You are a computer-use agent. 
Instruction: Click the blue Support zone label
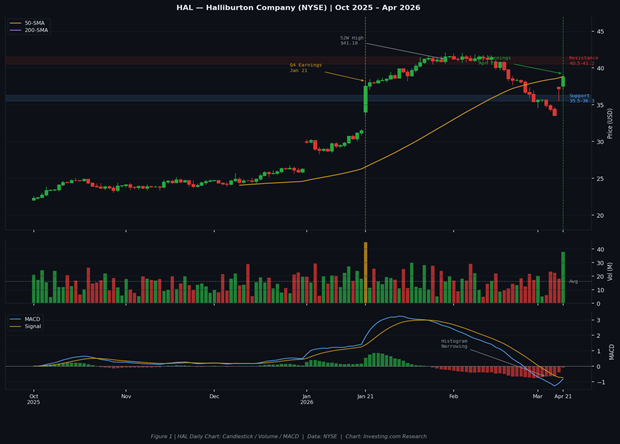(580, 98)
